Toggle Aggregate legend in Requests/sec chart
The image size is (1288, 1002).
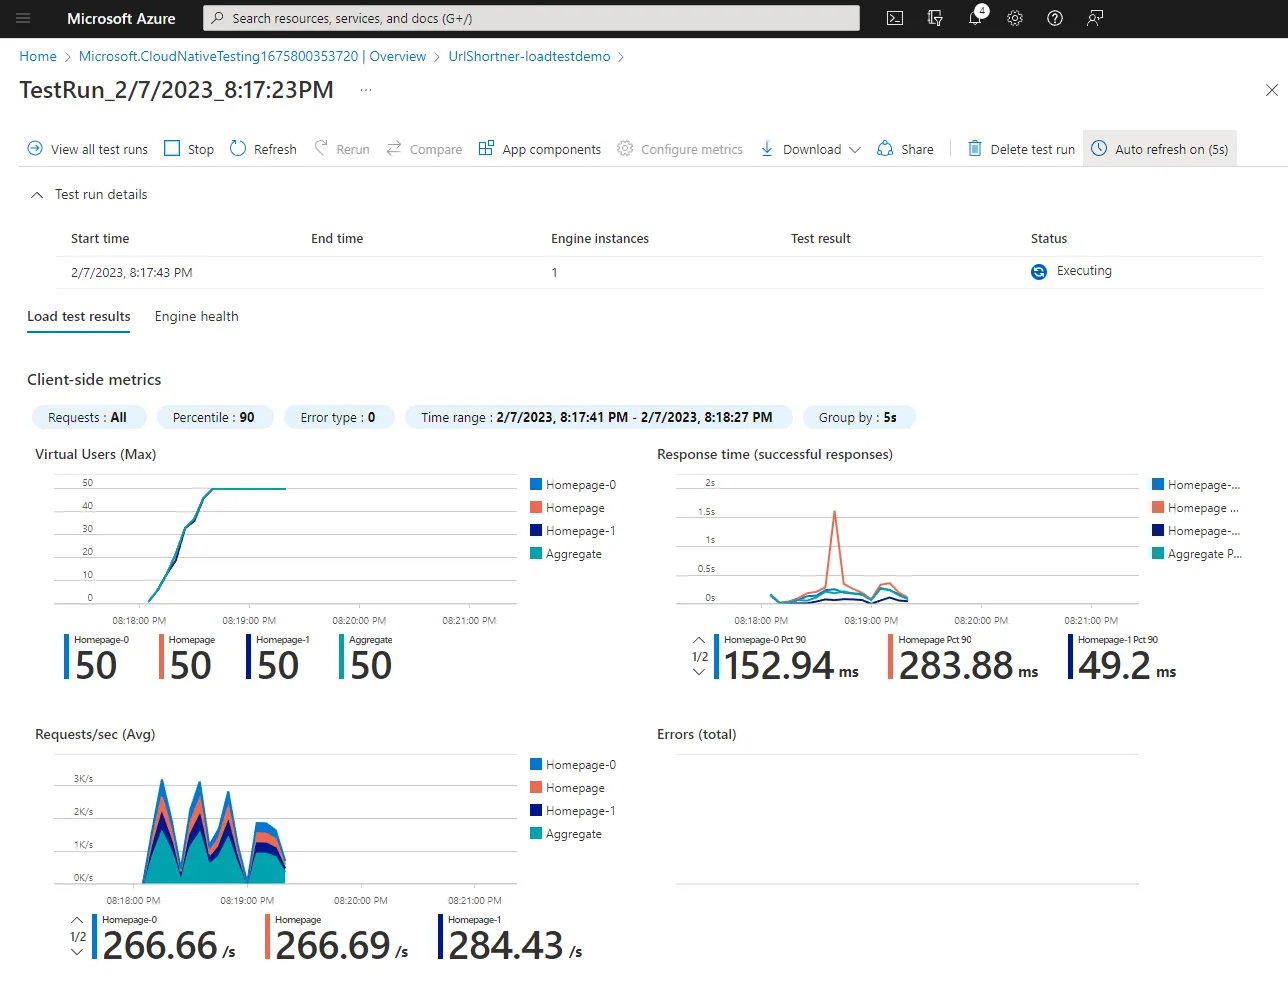pos(566,834)
